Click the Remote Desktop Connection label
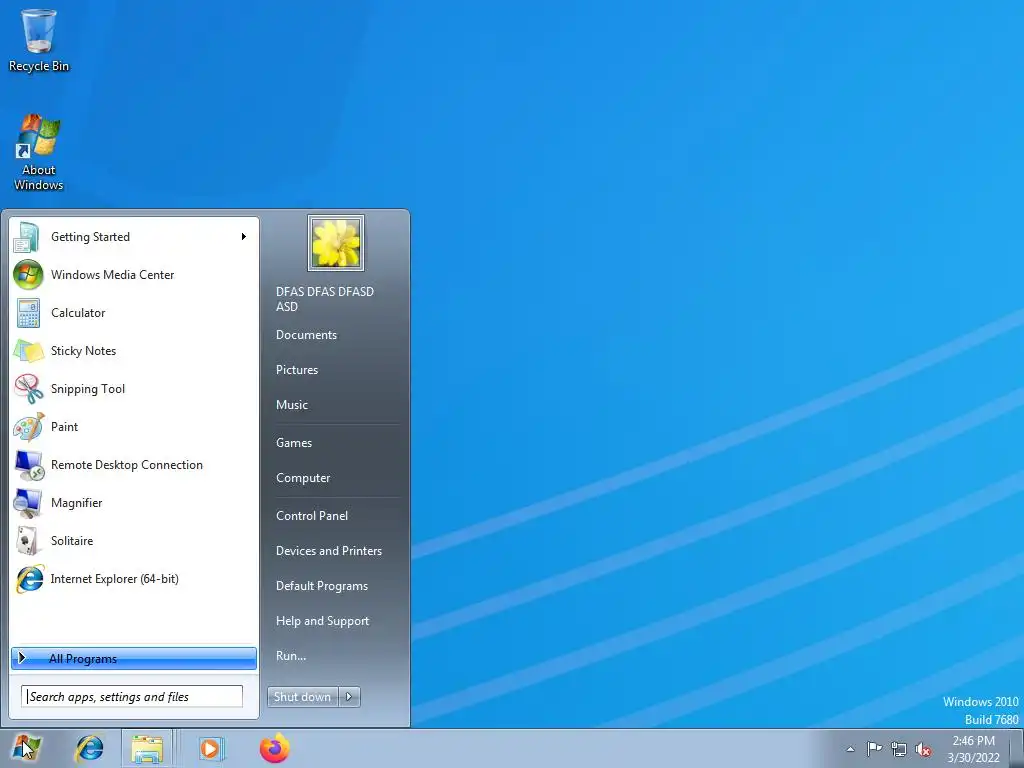Viewport: 1024px width, 768px height. click(127, 465)
